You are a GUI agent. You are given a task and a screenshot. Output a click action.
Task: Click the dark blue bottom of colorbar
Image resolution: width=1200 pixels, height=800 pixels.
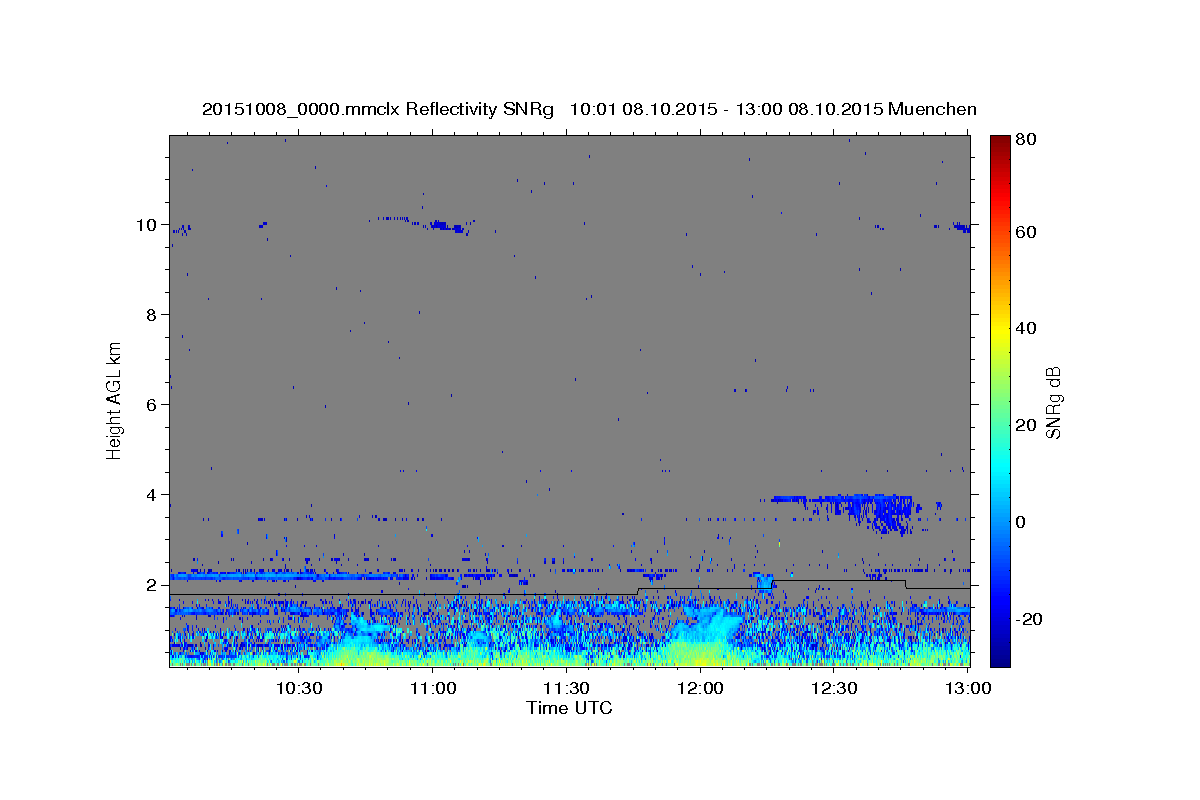point(999,655)
